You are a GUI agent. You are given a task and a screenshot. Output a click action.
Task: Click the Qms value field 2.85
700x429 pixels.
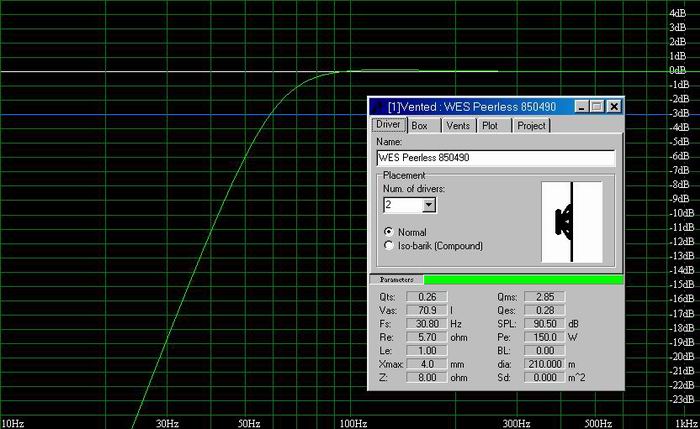(x=545, y=297)
